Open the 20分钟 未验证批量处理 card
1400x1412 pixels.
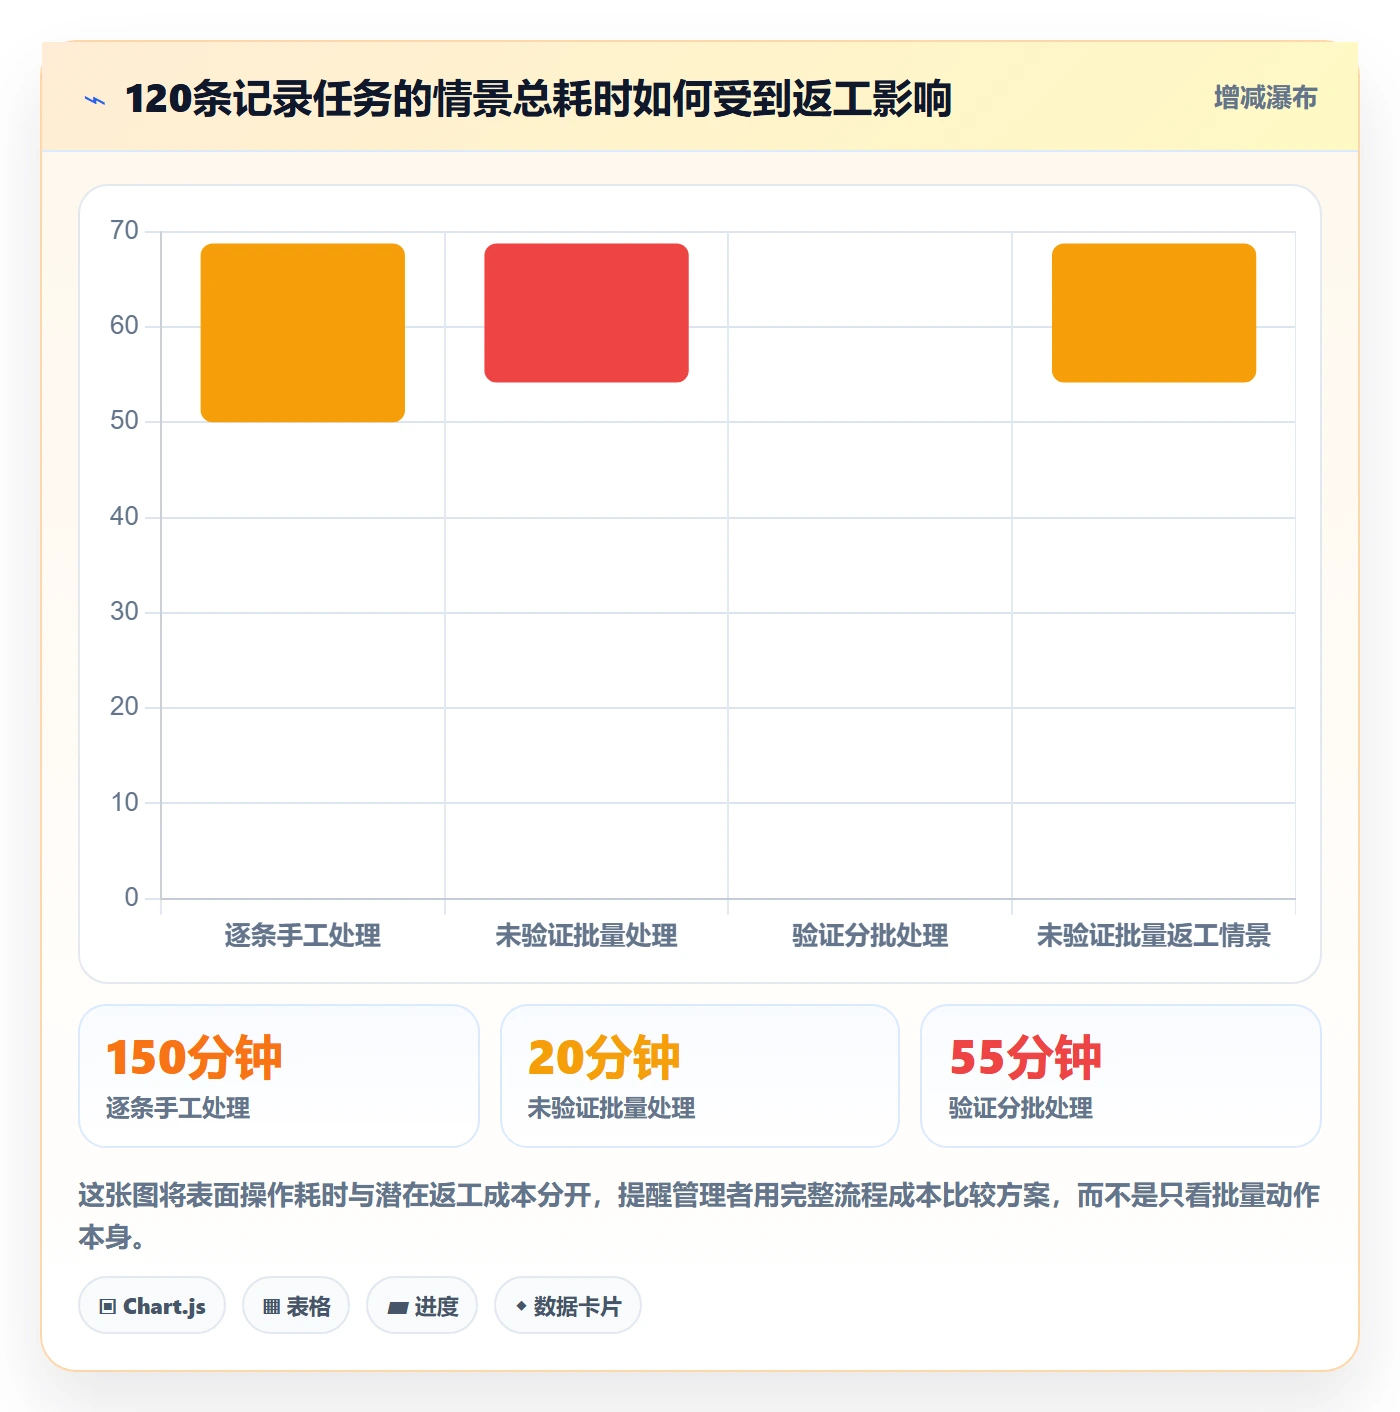700,1076
